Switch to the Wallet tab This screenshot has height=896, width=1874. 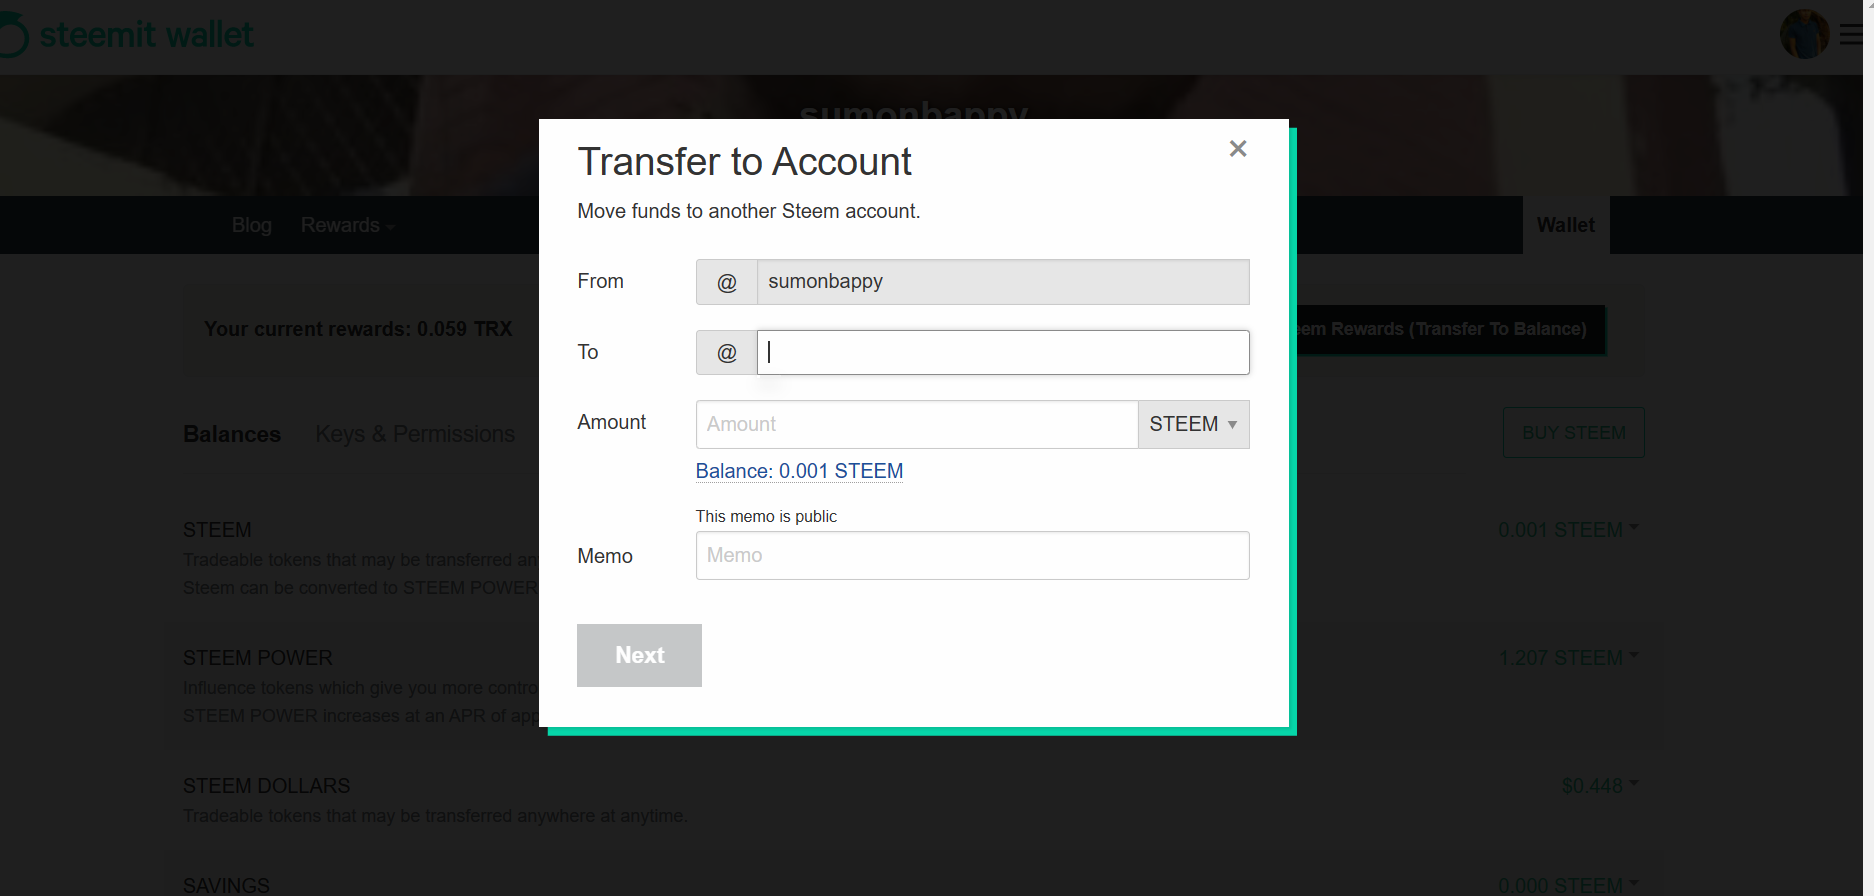(1566, 225)
